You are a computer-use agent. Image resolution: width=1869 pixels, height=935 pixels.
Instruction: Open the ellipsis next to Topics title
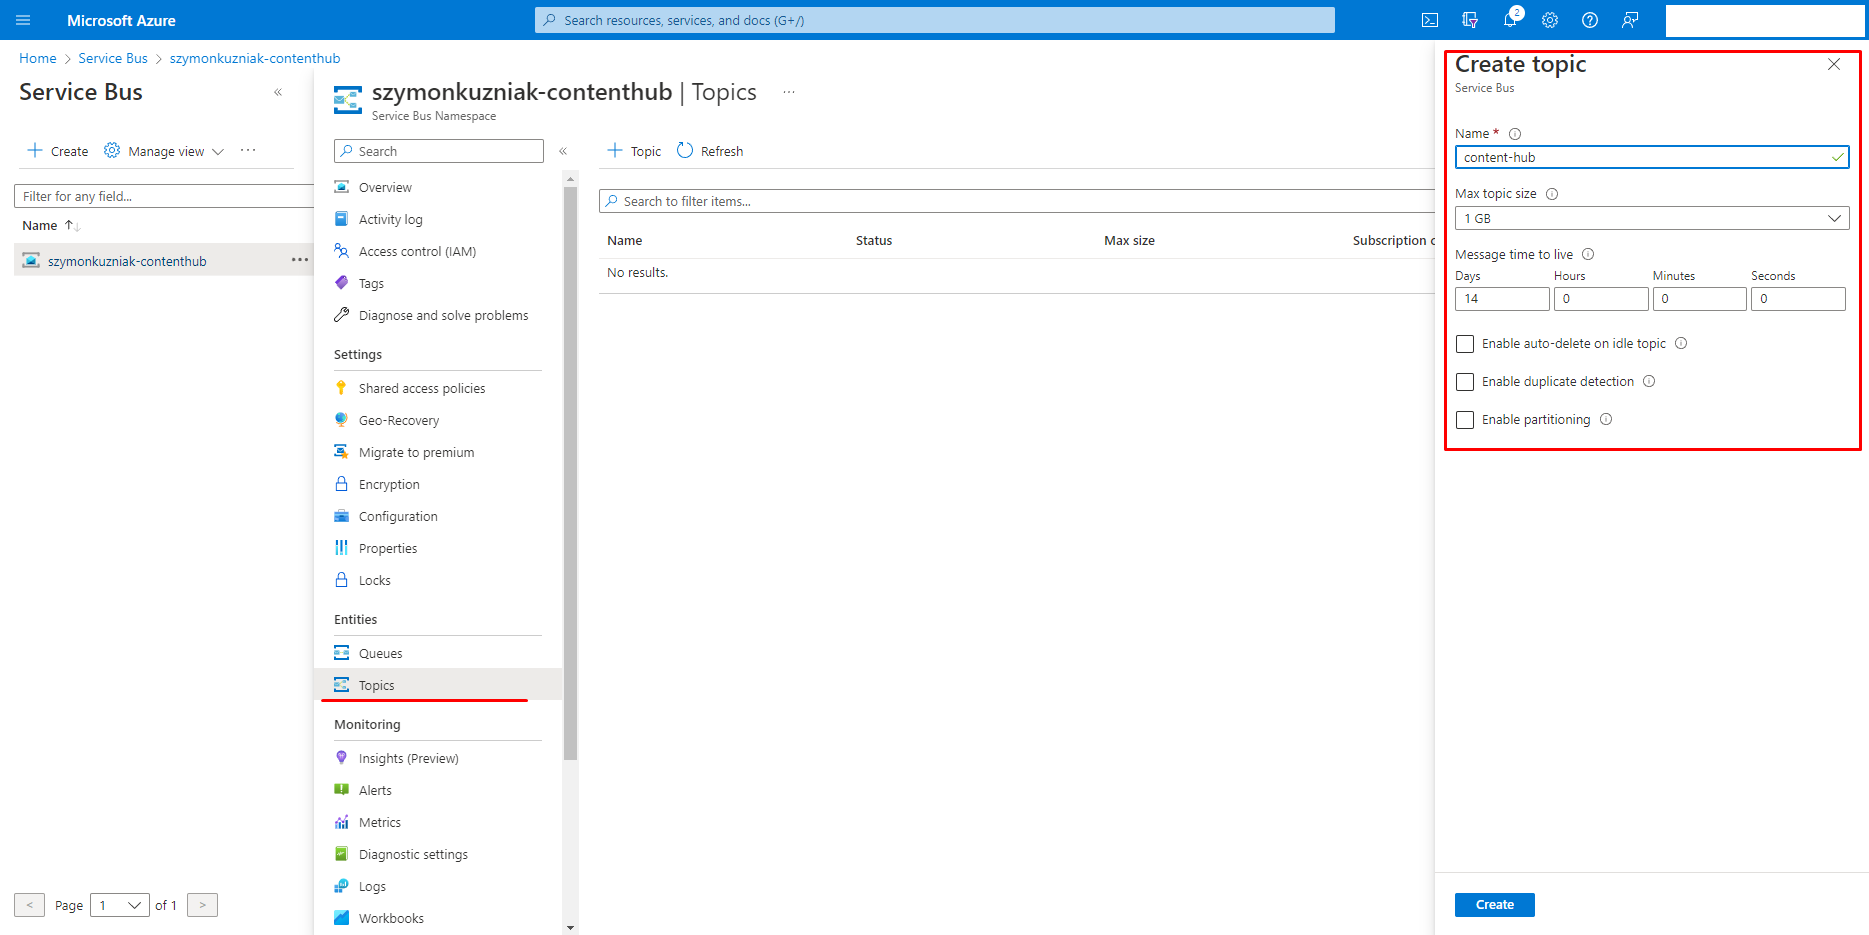click(789, 92)
